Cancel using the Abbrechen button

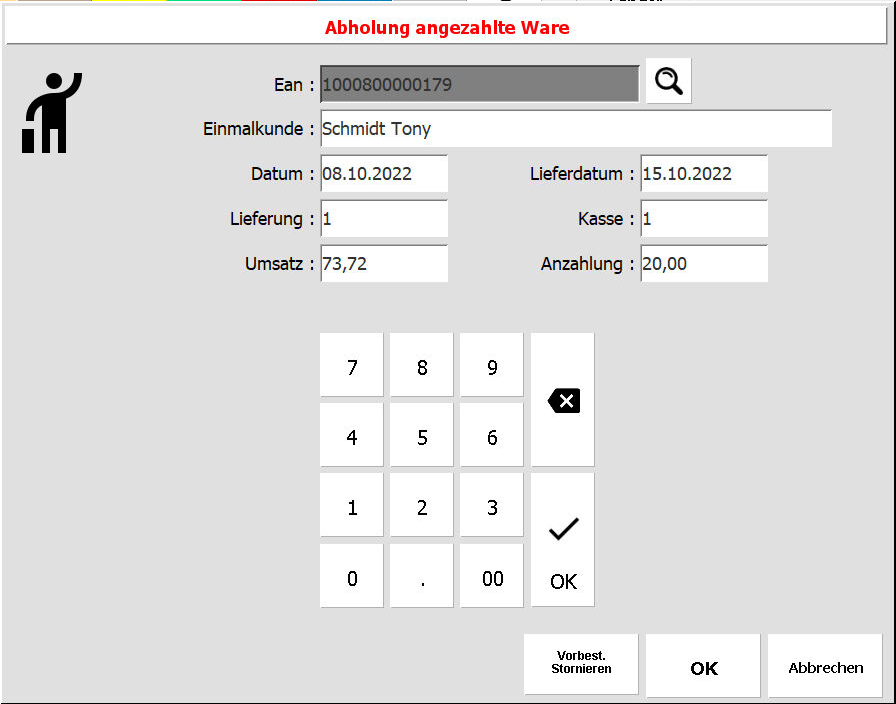[x=825, y=665]
